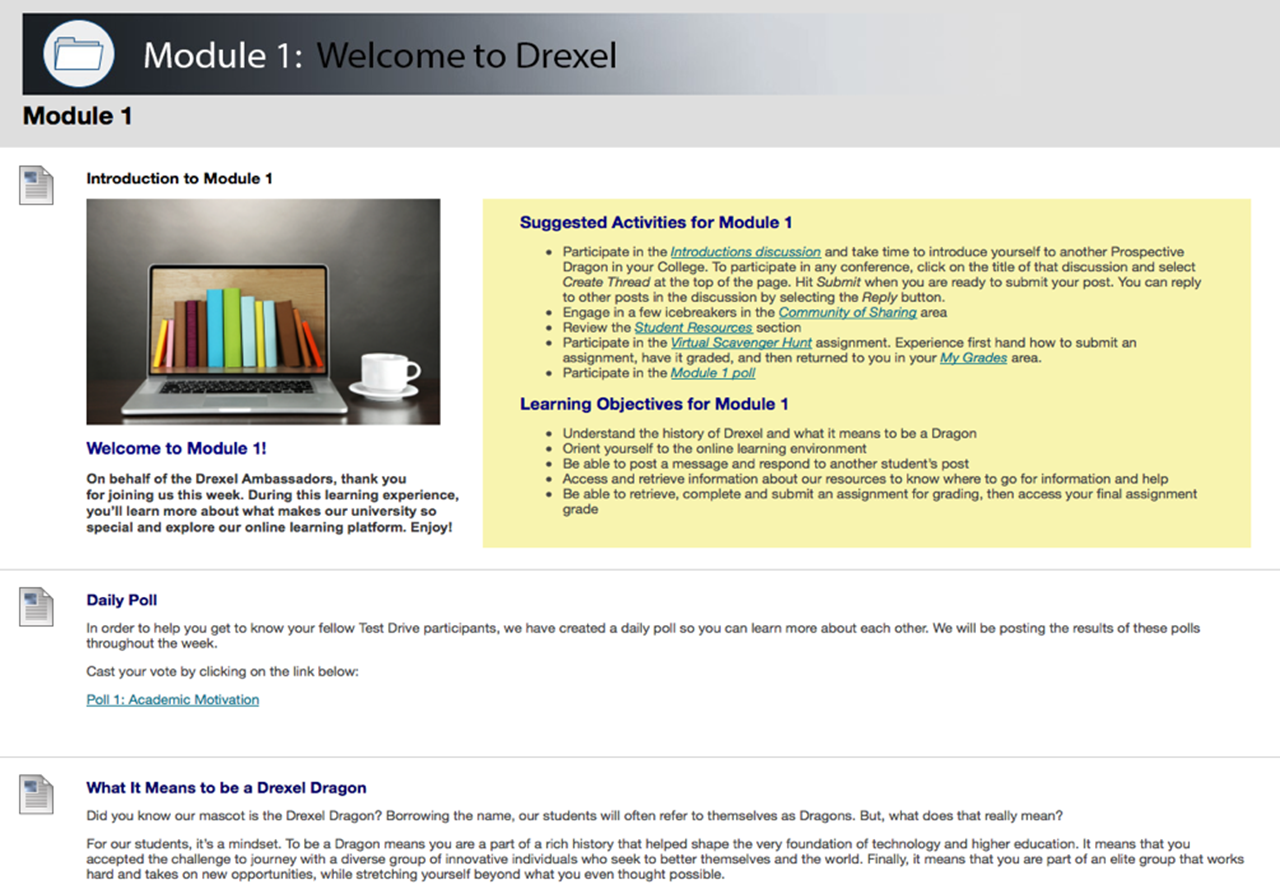This screenshot has height=894, width=1280.
Task: Click the Learning Objectives for Module 1 heading
Action: point(654,404)
